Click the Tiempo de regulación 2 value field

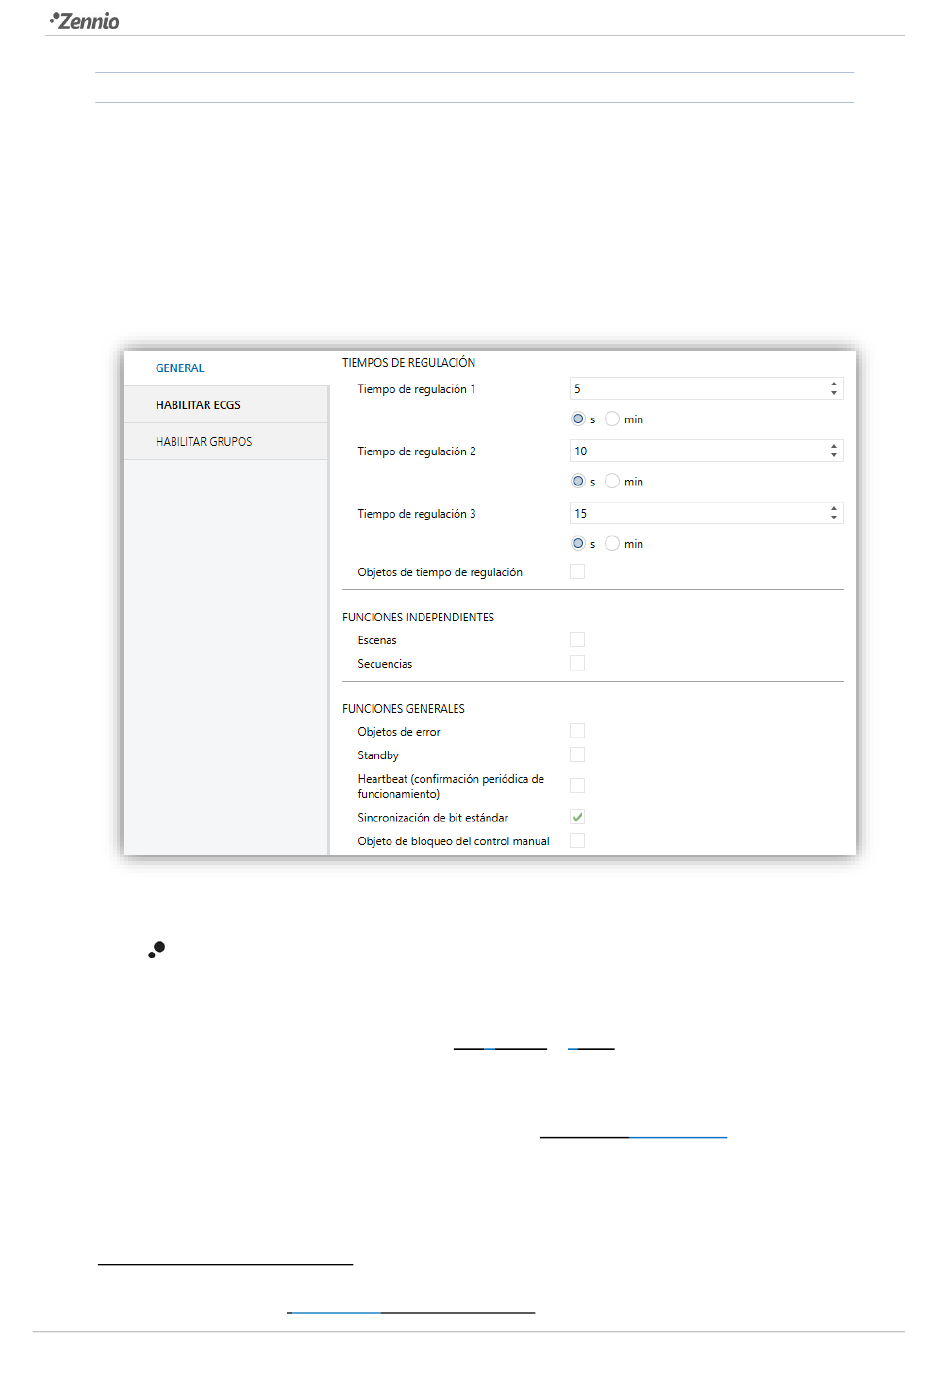706,451
